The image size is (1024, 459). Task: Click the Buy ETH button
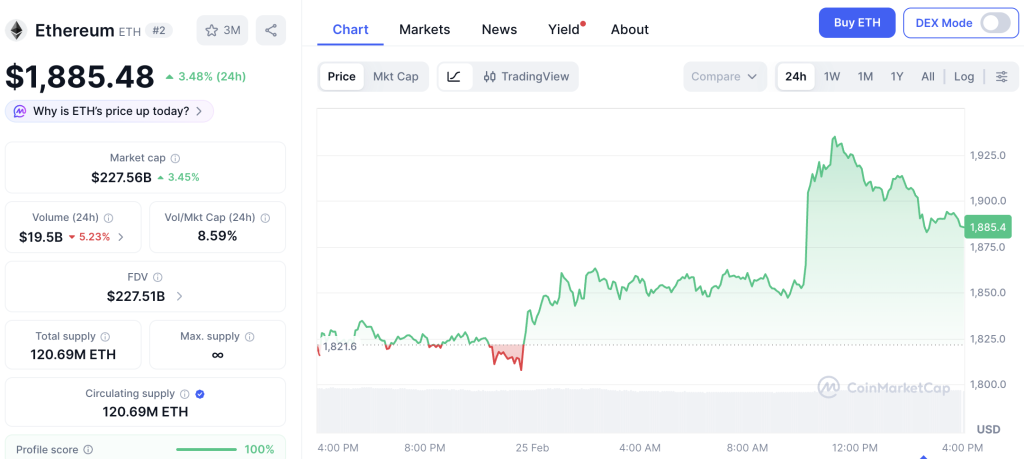point(857,23)
